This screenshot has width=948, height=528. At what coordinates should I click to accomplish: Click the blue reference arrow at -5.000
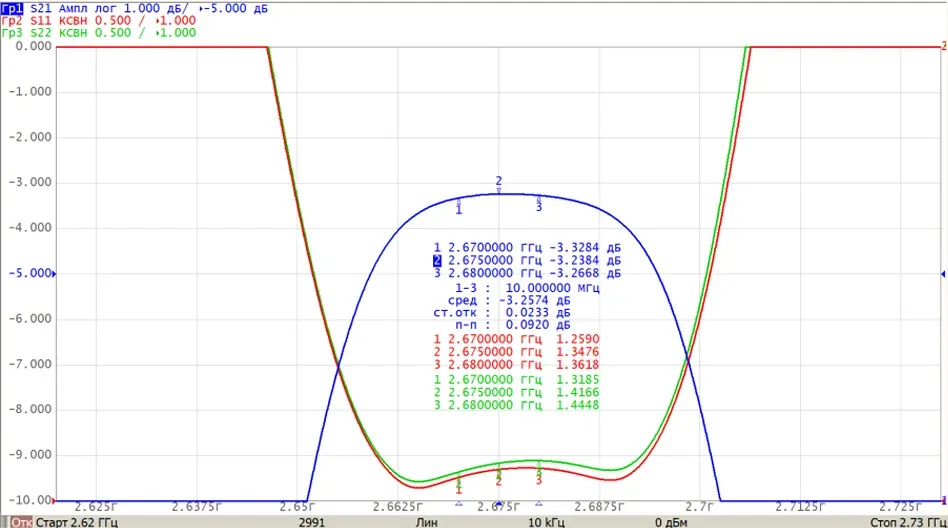(54, 274)
